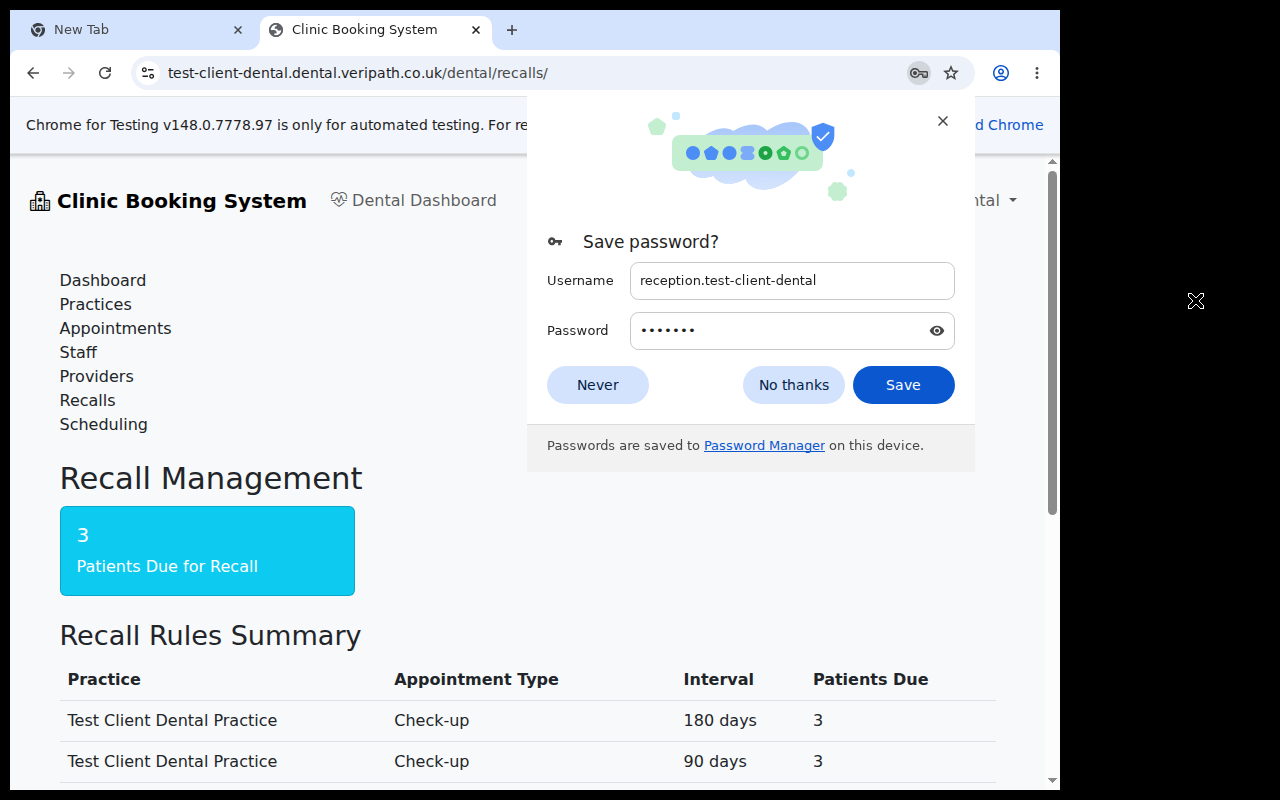Switch to the New Tab tab

click(136, 30)
